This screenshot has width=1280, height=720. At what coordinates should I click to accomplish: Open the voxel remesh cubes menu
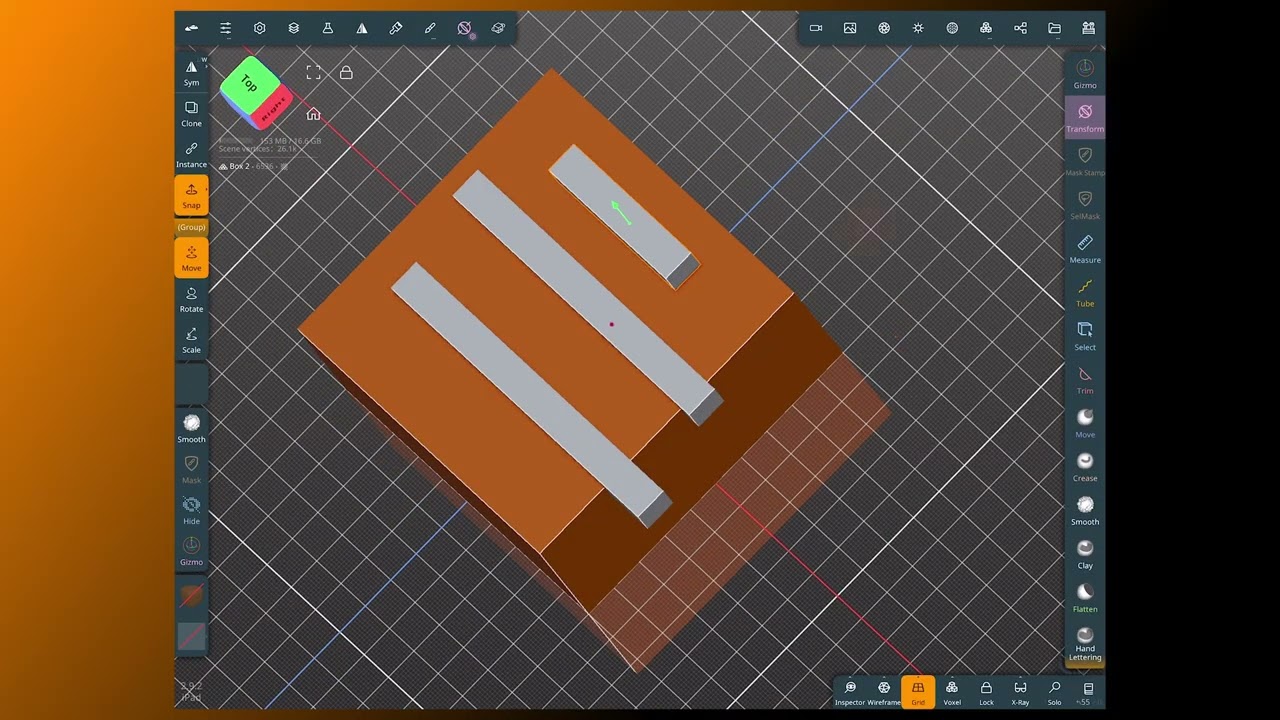(x=986, y=28)
